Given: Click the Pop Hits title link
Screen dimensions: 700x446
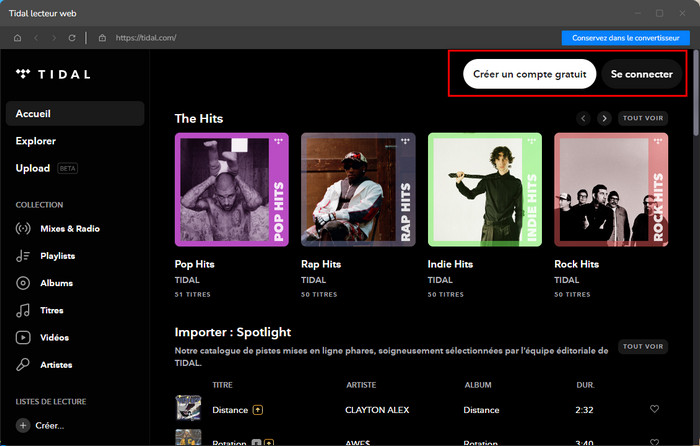Looking at the screenshot, I should 195,264.
